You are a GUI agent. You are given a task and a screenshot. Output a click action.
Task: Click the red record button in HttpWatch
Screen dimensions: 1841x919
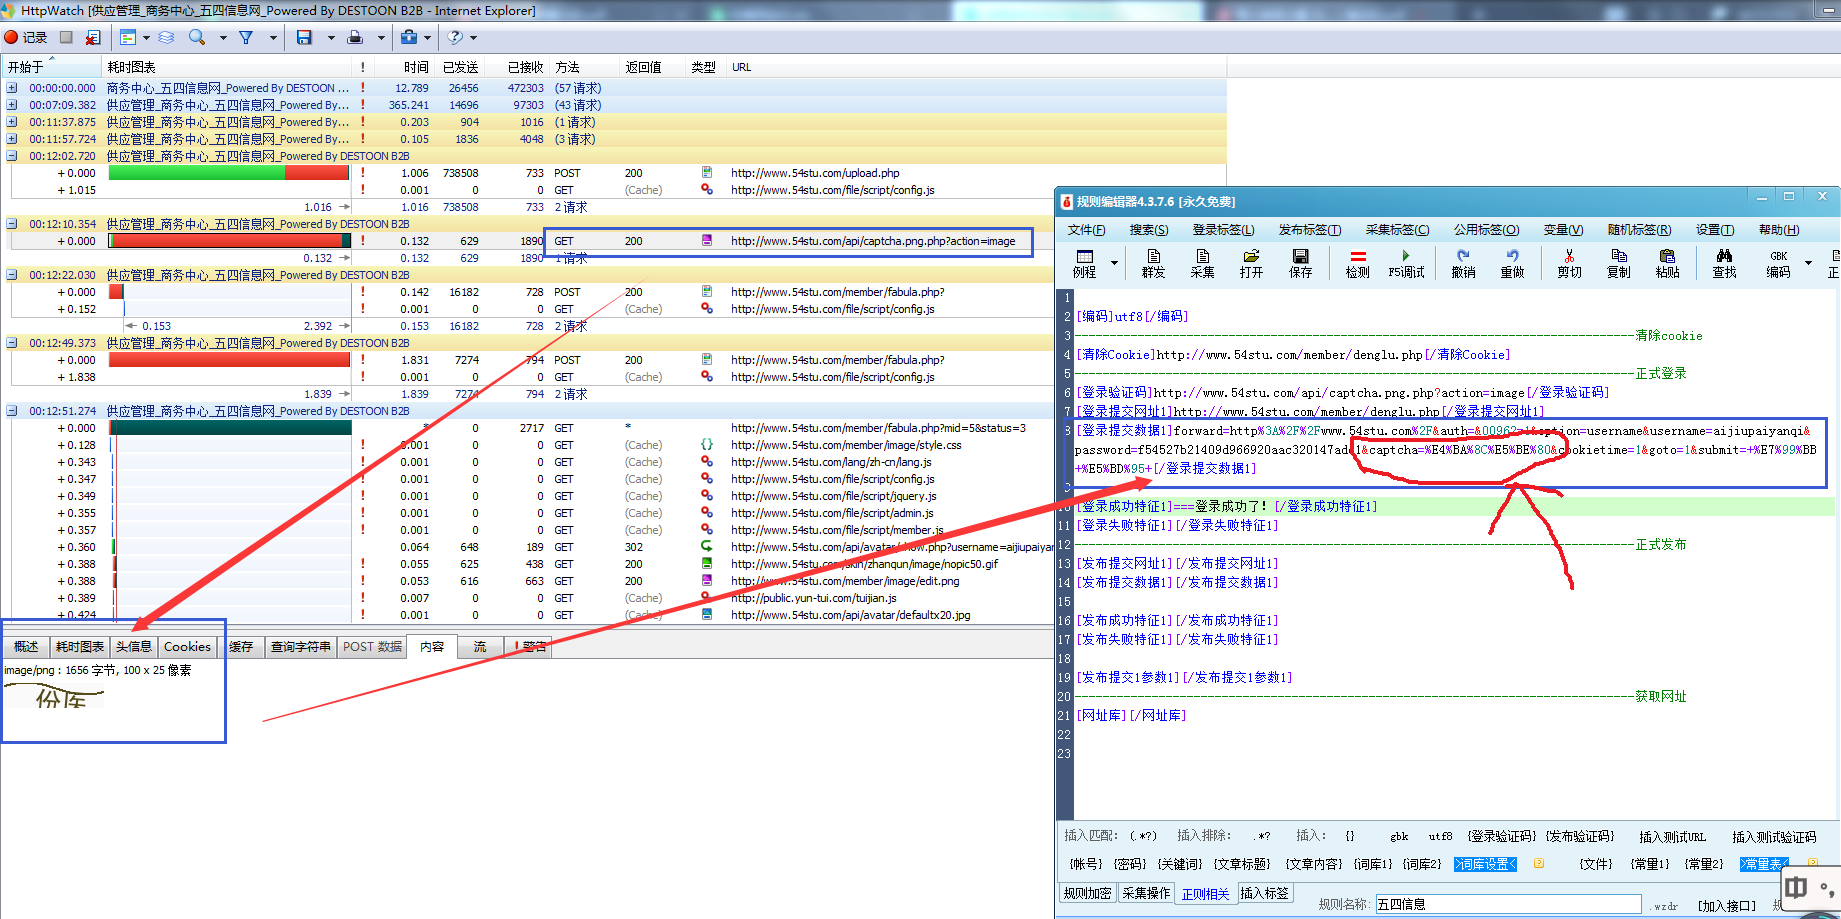coord(12,37)
